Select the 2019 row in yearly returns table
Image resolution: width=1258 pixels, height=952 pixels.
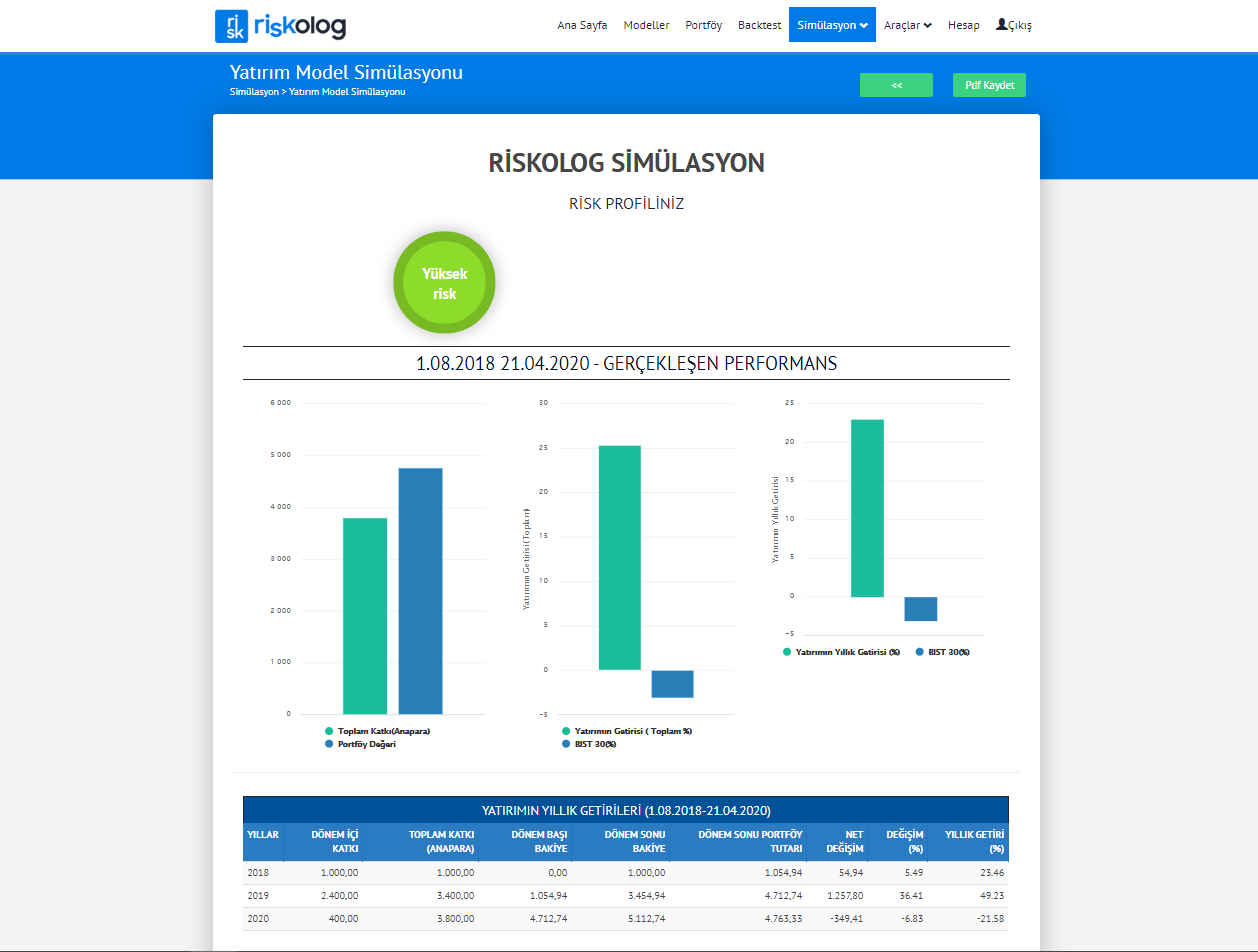pos(625,895)
